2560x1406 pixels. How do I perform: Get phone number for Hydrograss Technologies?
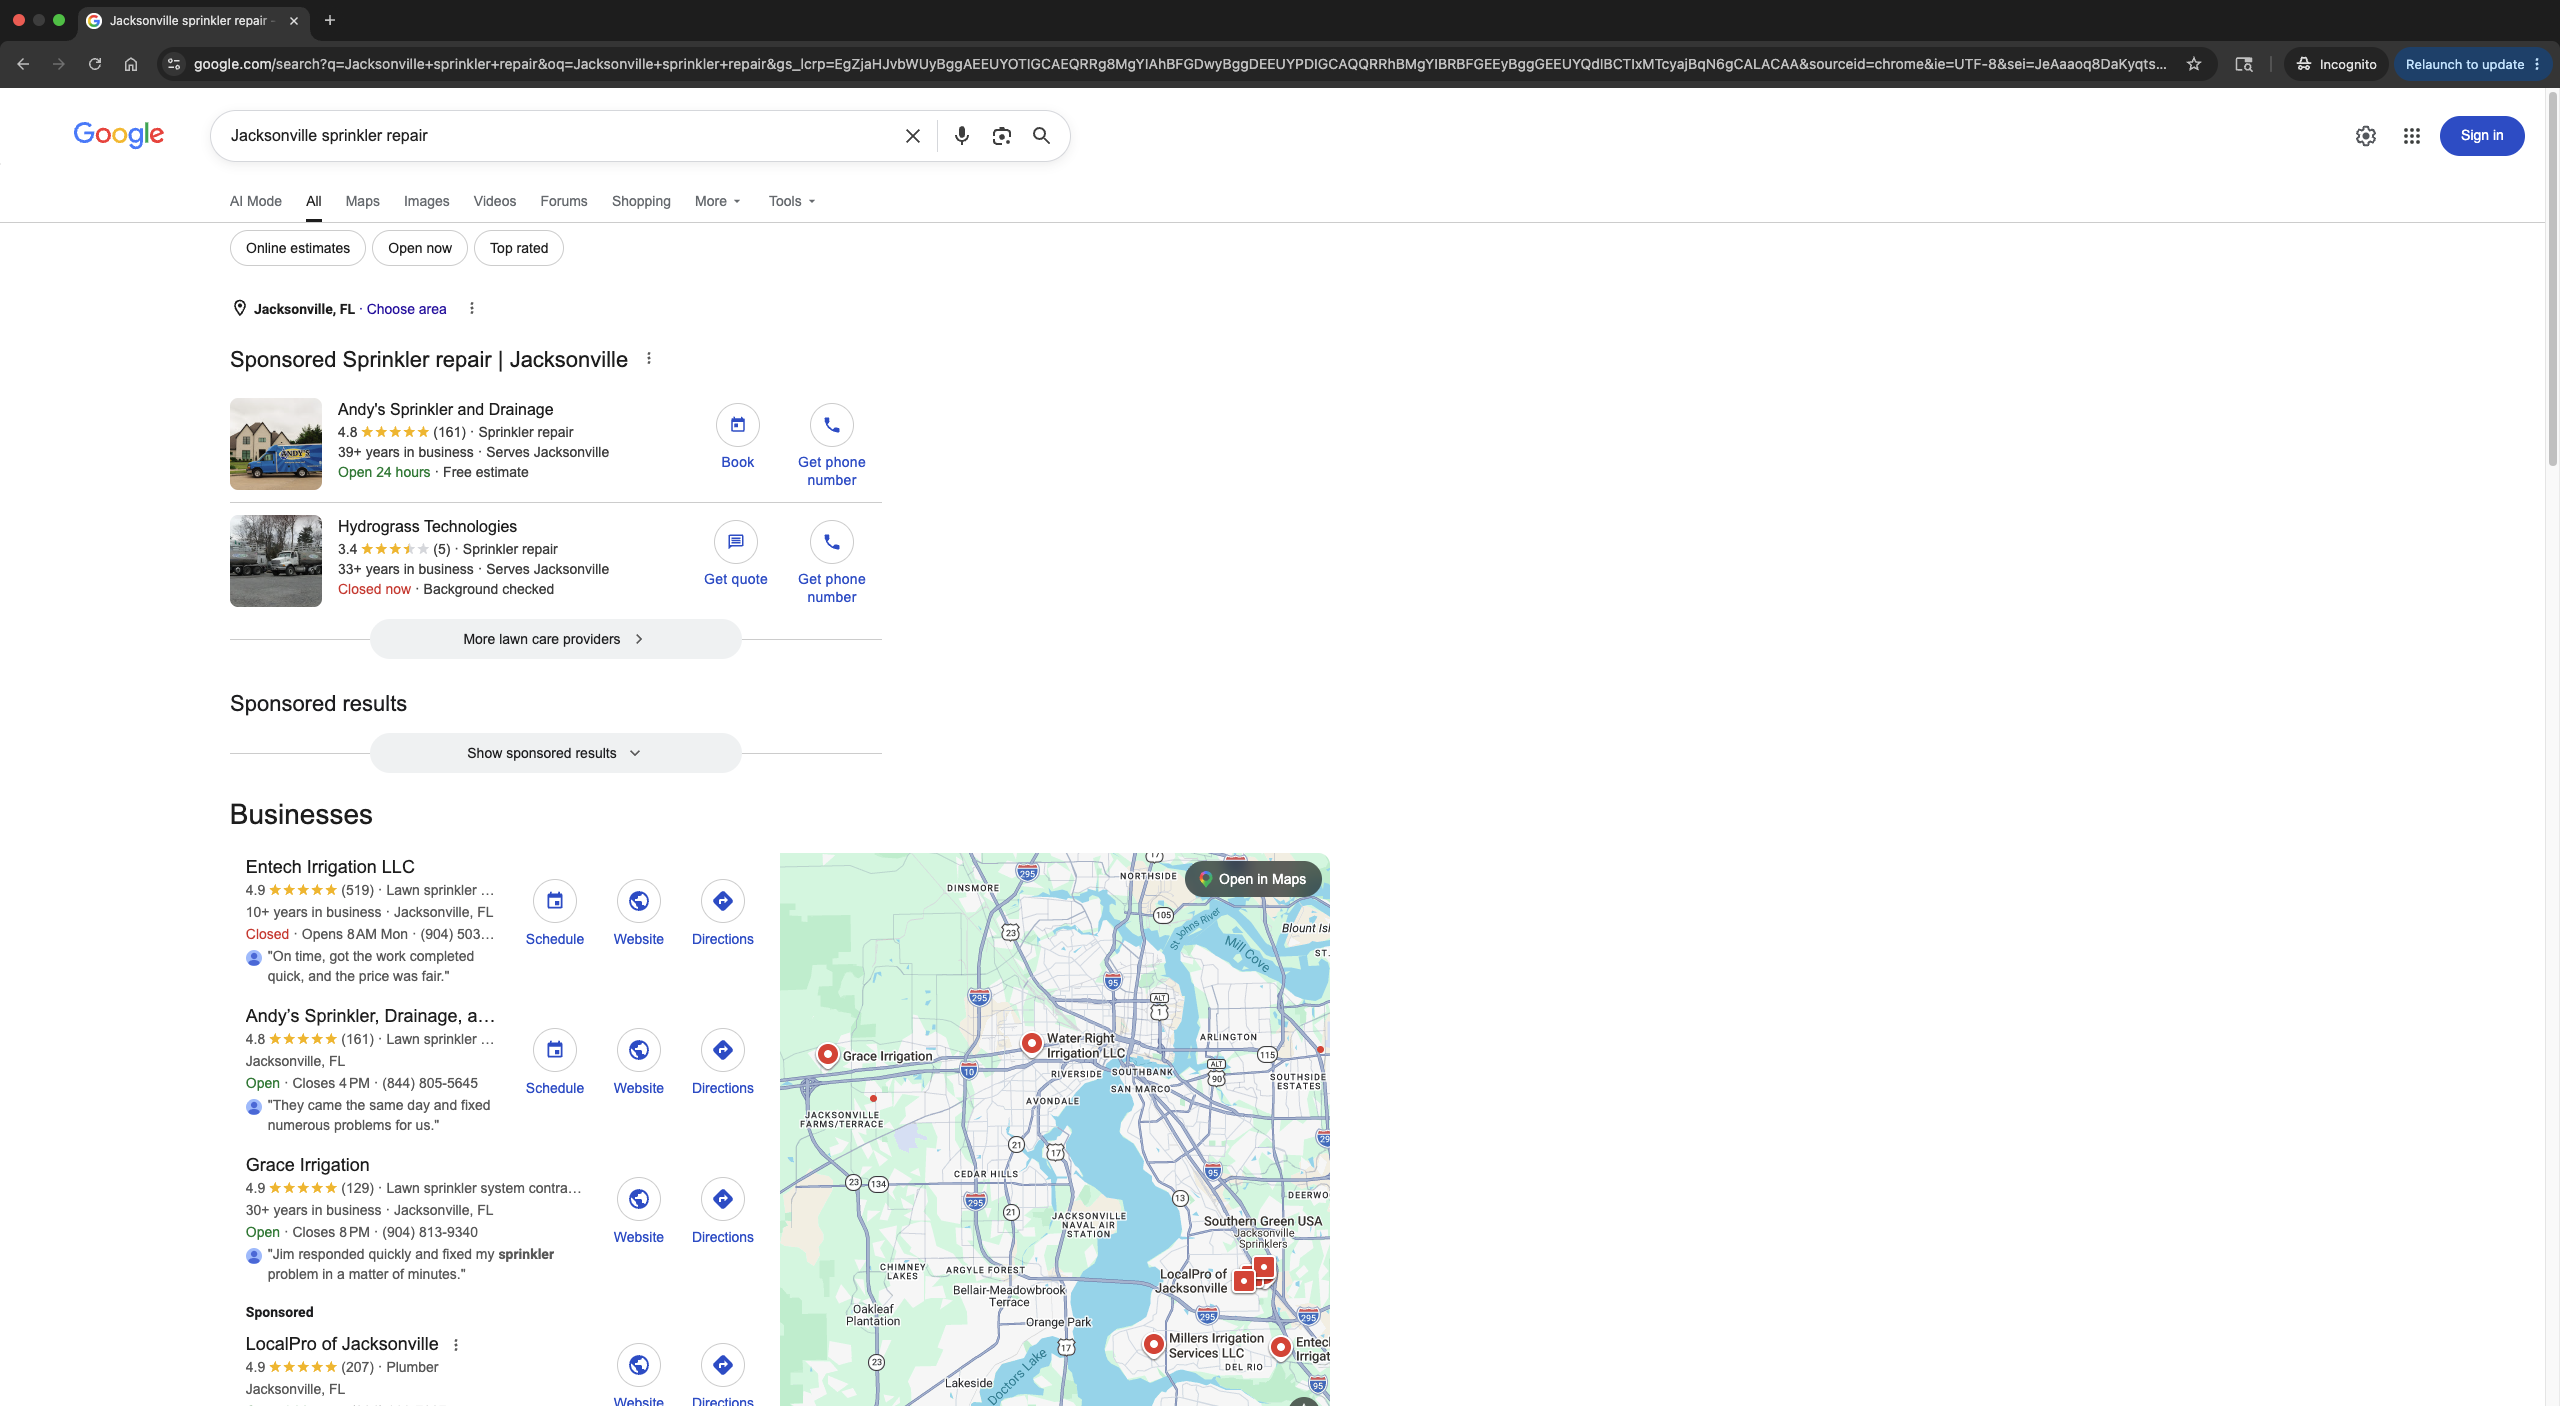[x=831, y=563]
